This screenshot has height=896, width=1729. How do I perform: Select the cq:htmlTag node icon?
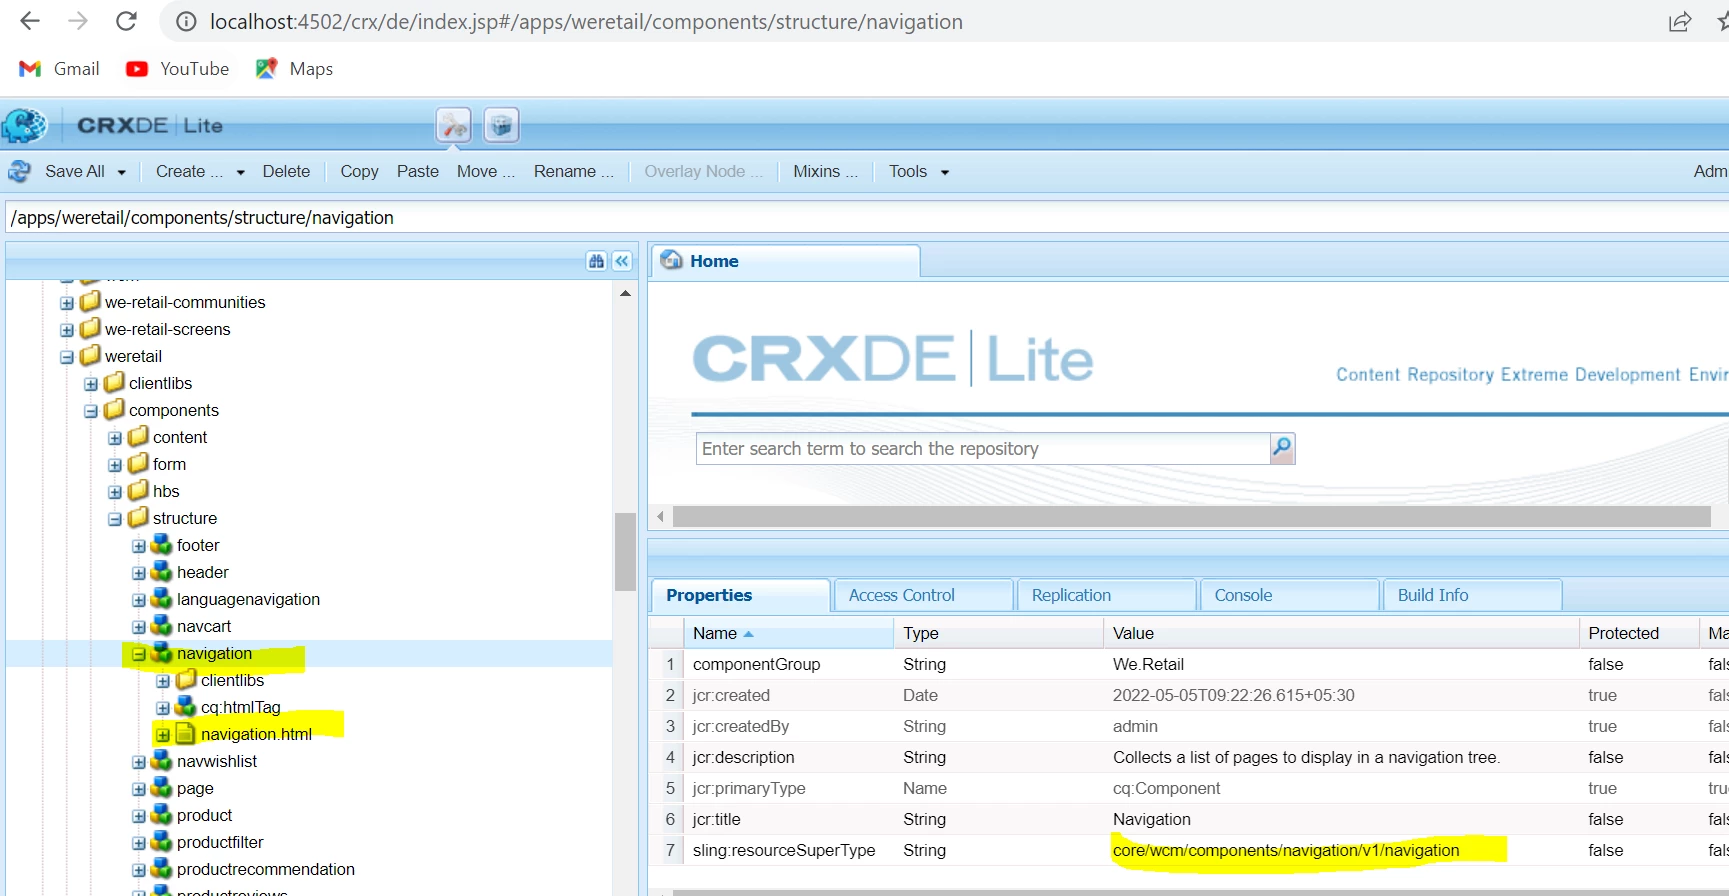[185, 706]
